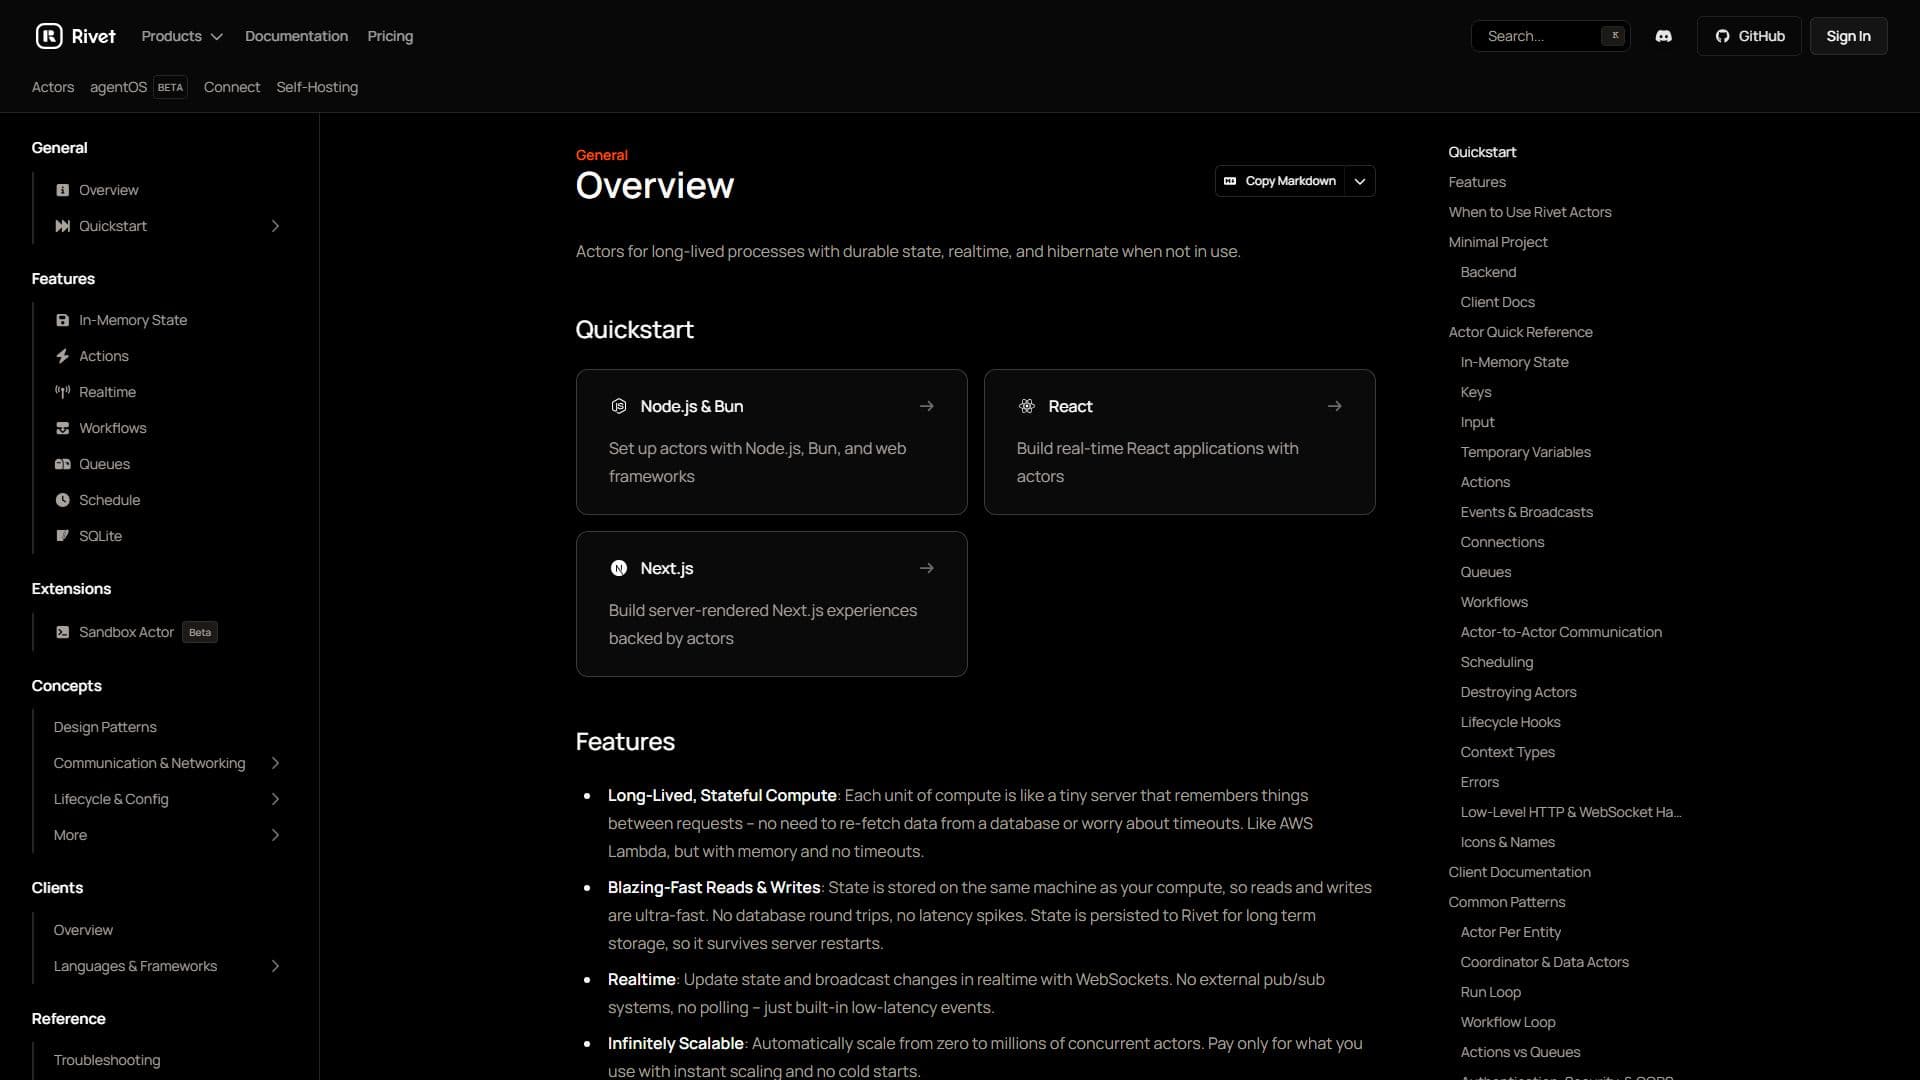Jump to Destroying Actors in contents

coord(1518,692)
